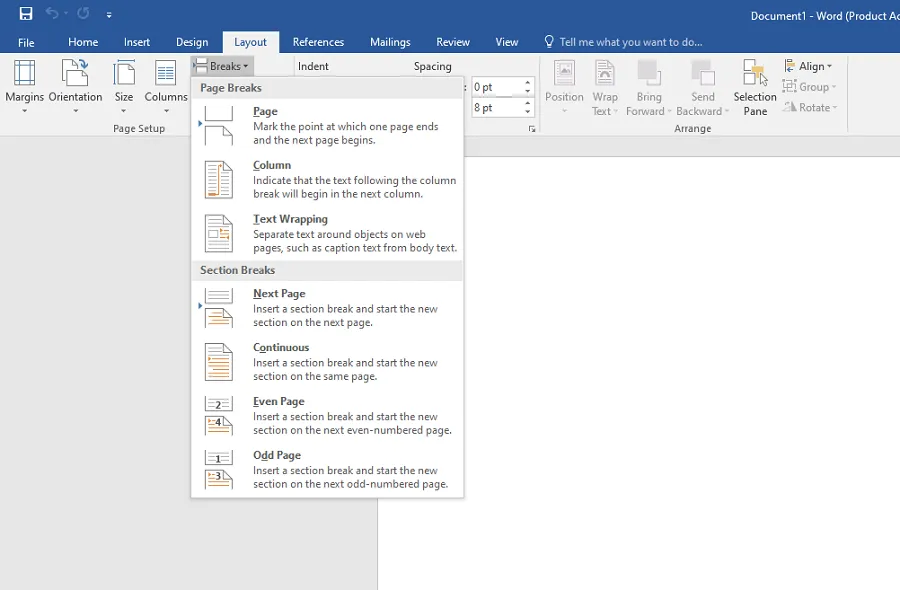Image resolution: width=900 pixels, height=590 pixels.
Task: Select the Layout tab
Action: tap(250, 42)
